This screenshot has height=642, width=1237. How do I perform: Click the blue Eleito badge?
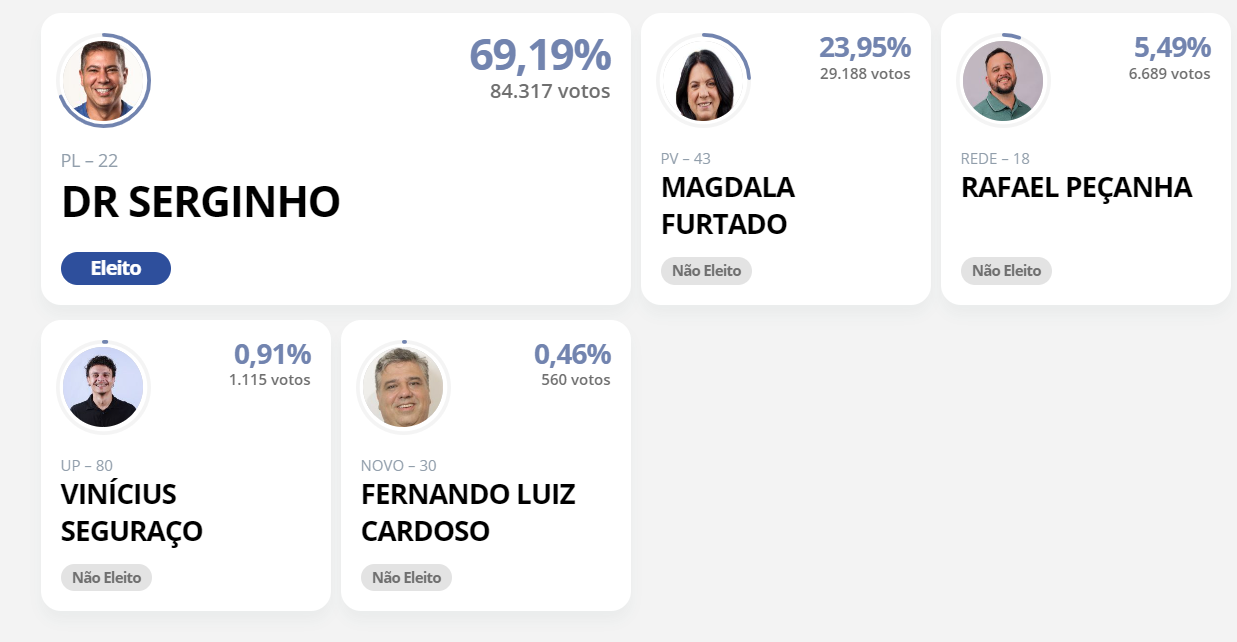click(116, 268)
